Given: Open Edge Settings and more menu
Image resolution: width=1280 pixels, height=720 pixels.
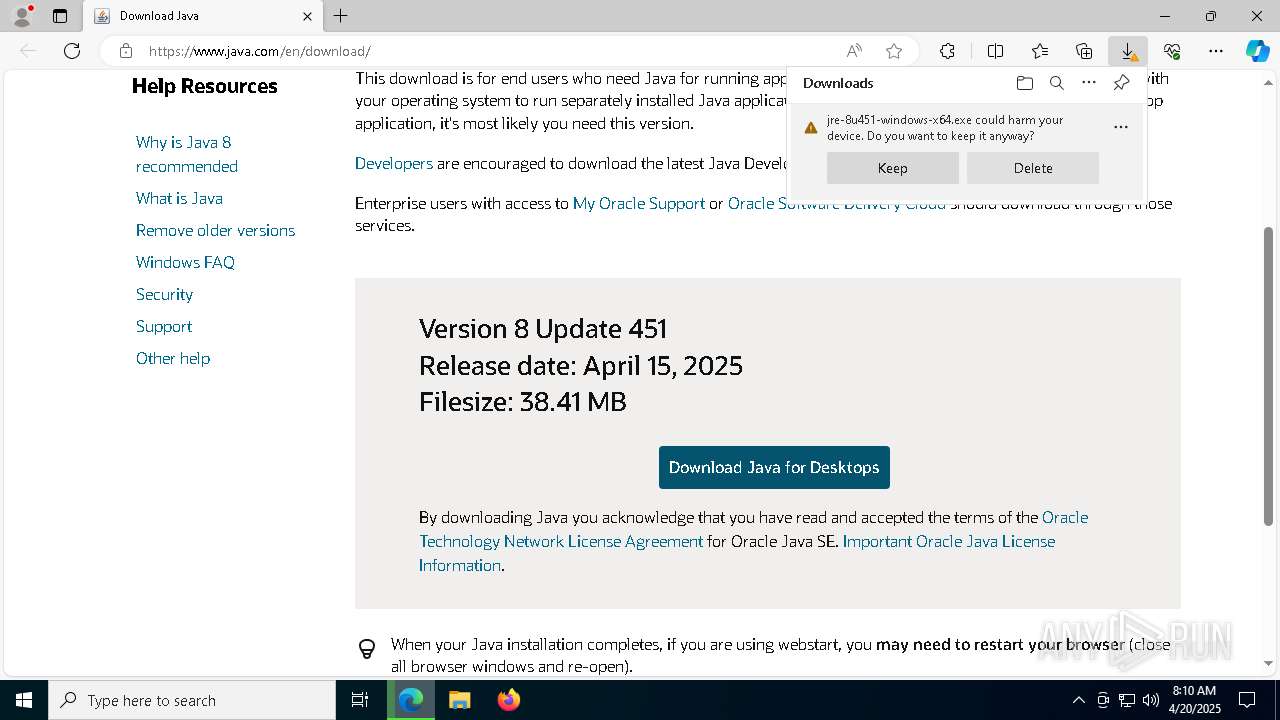Looking at the screenshot, I should tap(1216, 51).
